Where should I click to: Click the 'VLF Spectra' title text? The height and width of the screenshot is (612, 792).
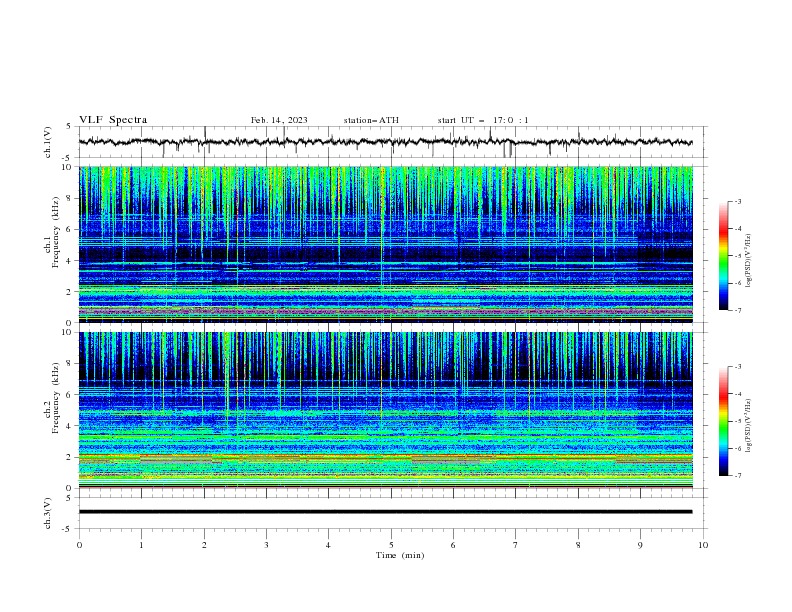pyautogui.click(x=113, y=120)
